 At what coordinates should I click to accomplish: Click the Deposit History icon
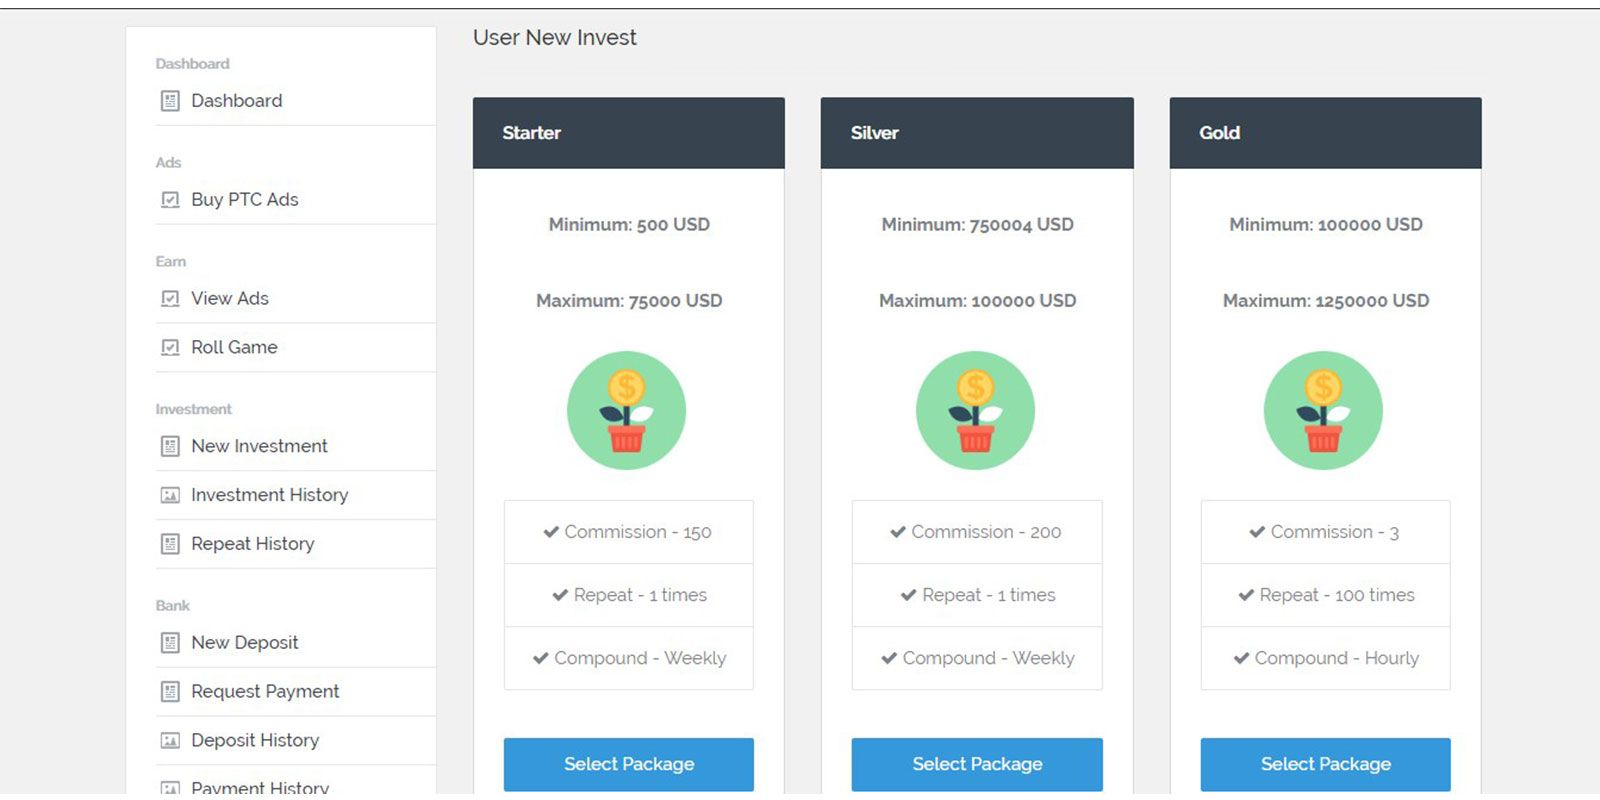(170, 741)
